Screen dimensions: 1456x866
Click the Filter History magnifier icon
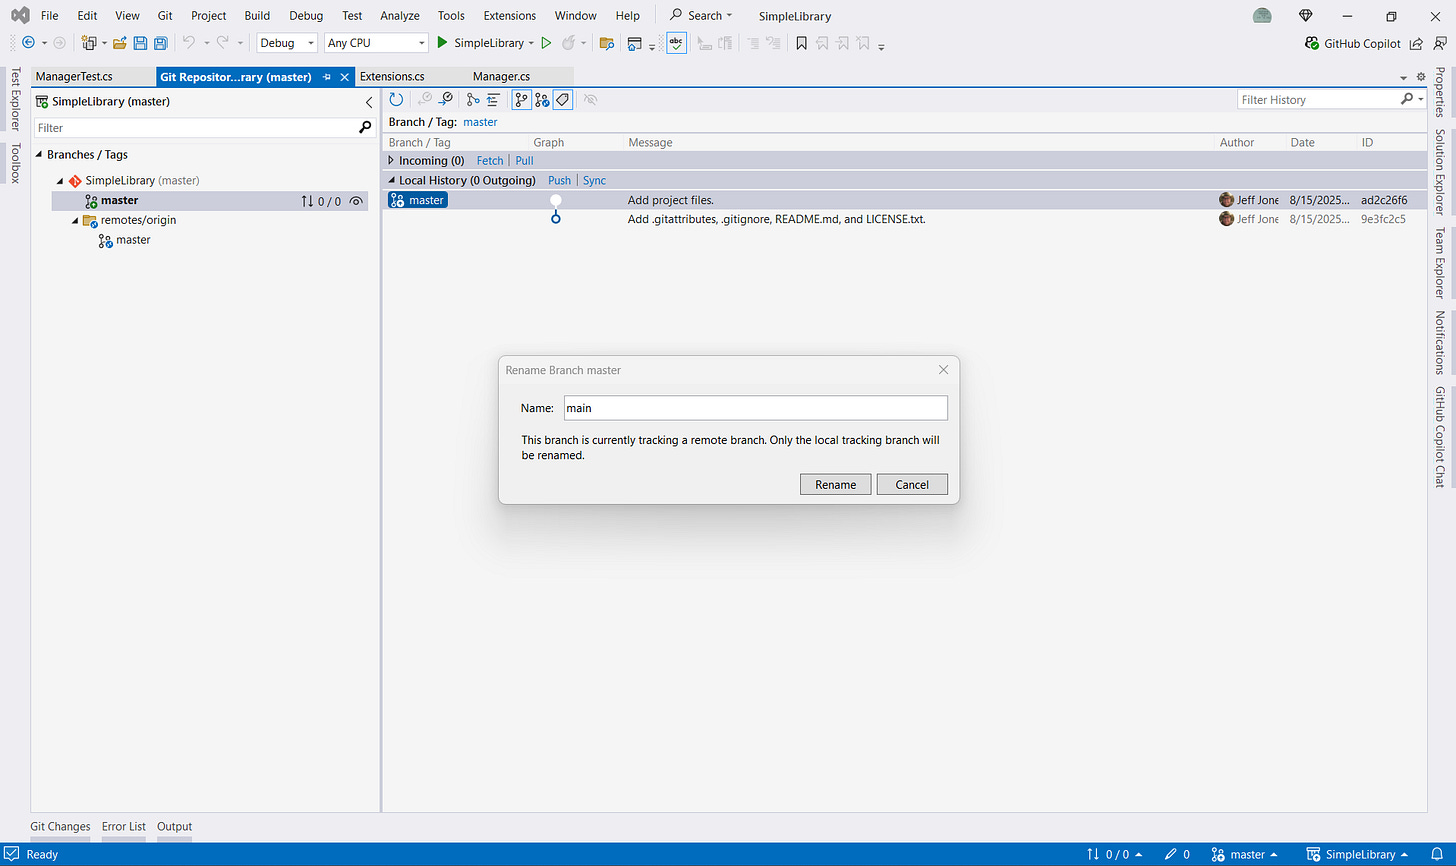1407,99
